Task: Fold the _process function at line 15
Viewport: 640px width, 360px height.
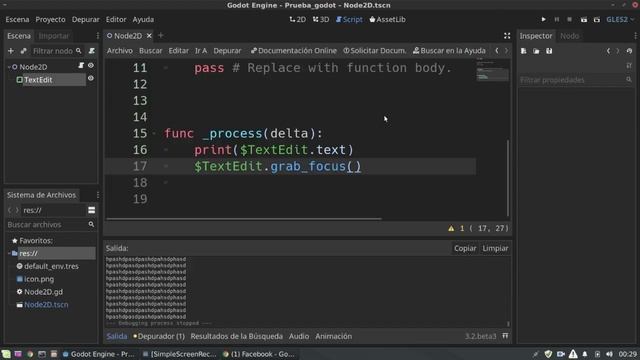Action: [x=154, y=133]
